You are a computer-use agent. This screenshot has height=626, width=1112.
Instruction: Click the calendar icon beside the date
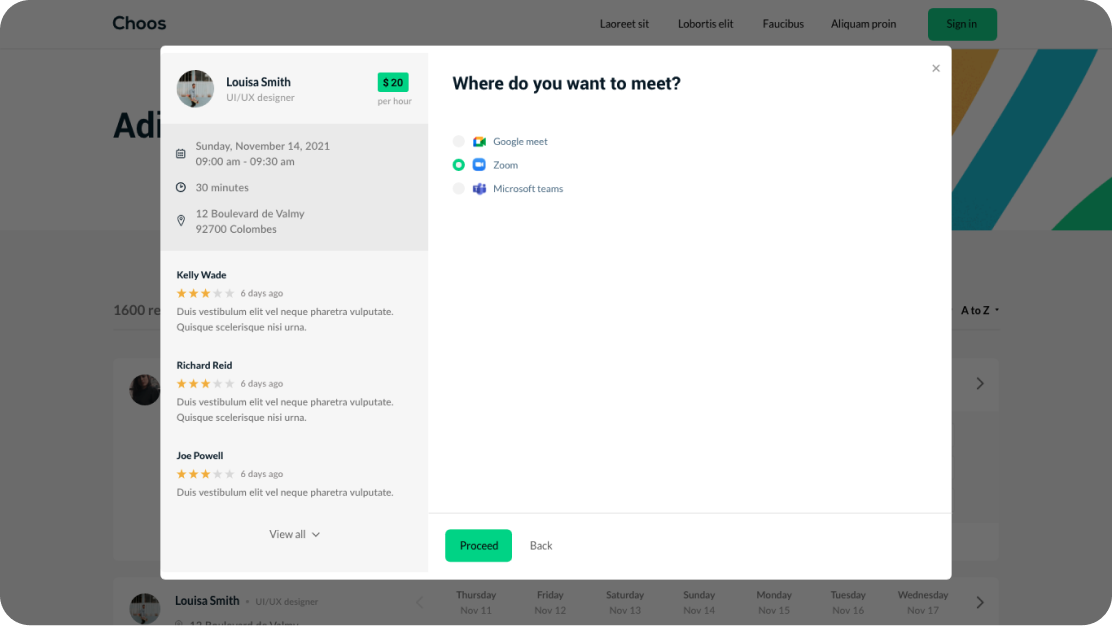tap(181, 154)
